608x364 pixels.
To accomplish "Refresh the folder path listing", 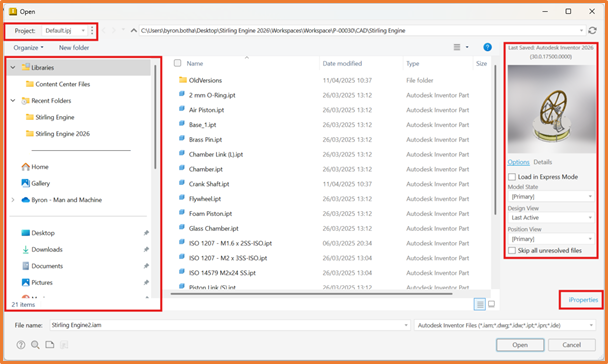I will 592,30.
